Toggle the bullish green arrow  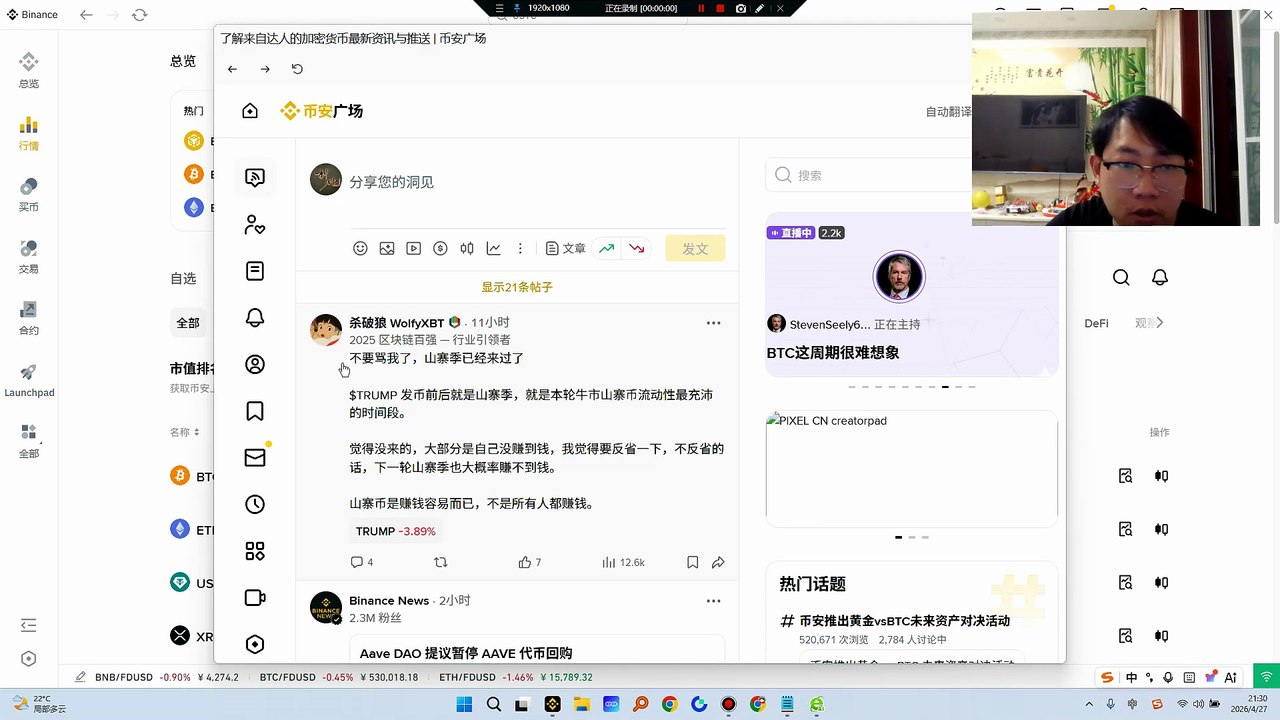(x=606, y=248)
